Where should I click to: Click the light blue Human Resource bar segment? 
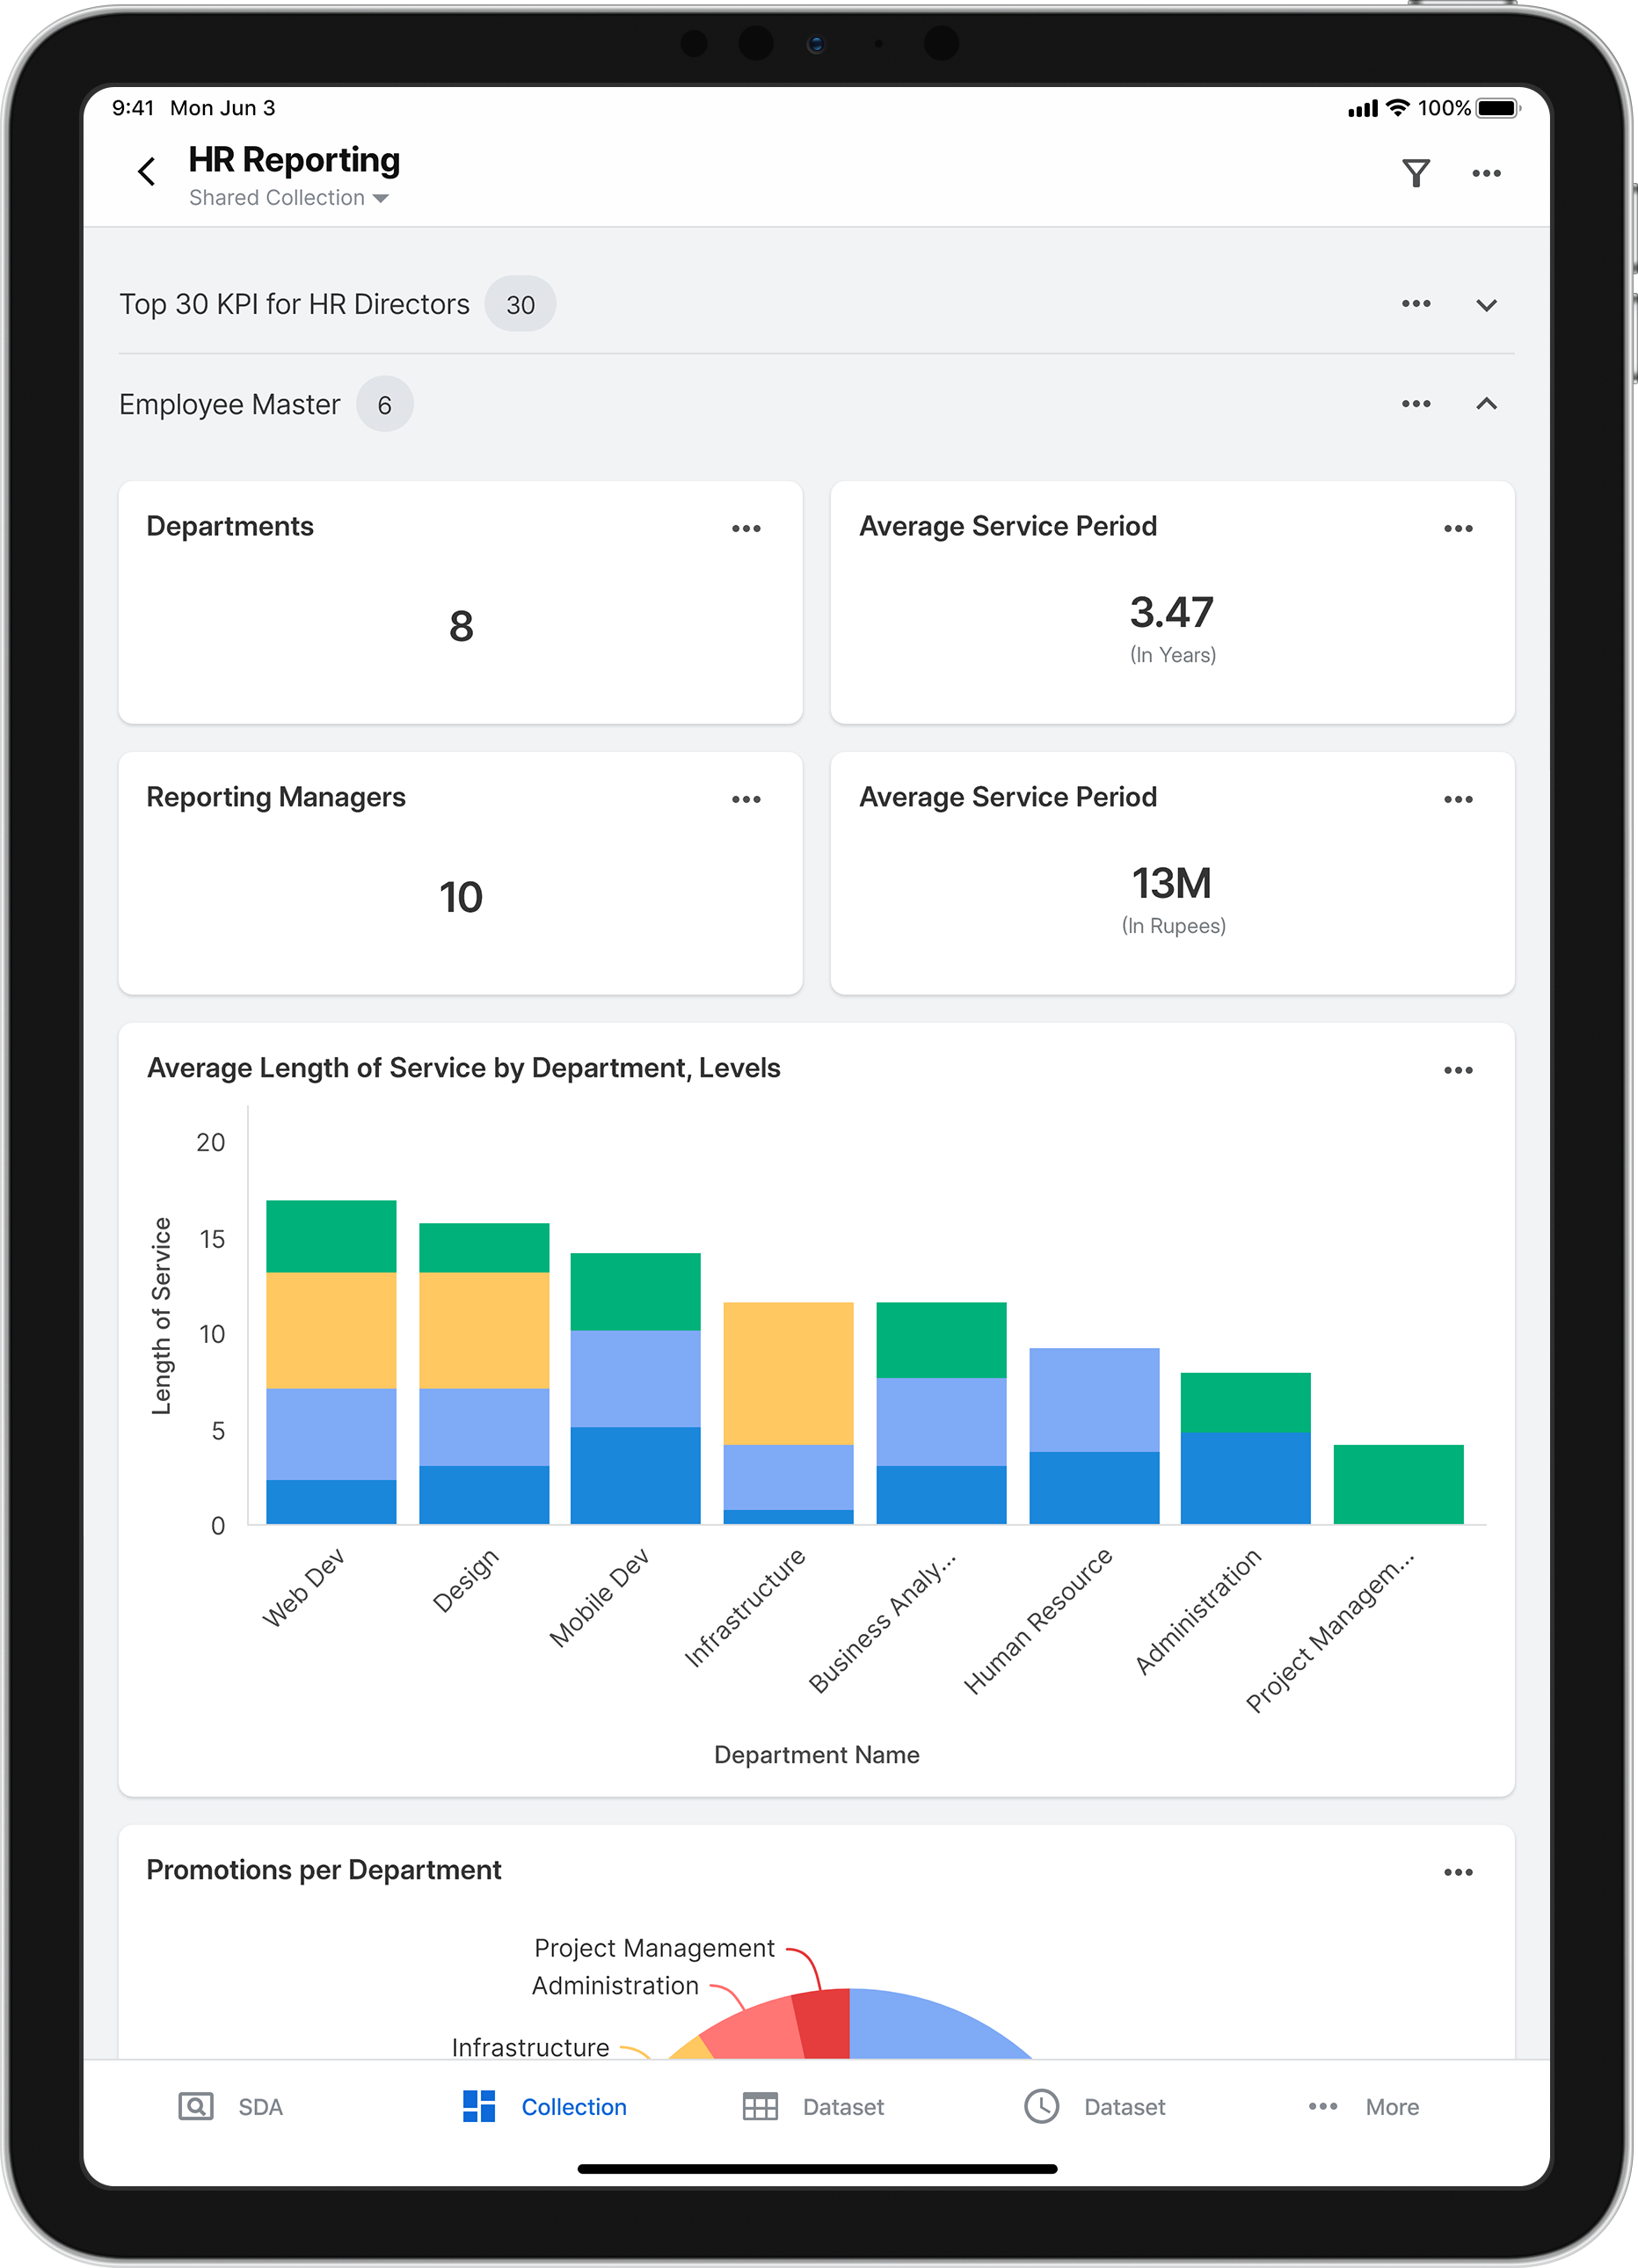tap(1094, 1400)
